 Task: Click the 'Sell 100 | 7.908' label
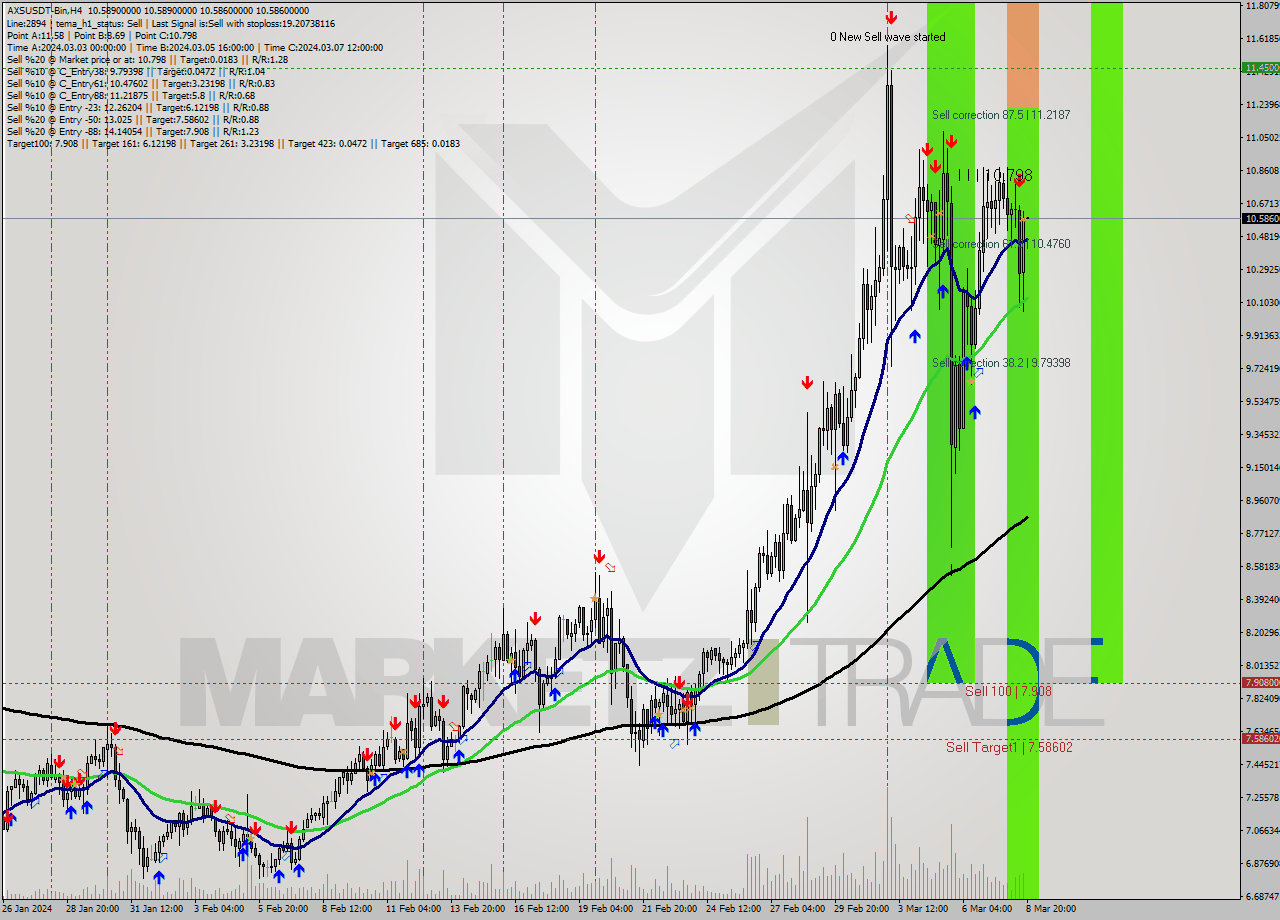[1008, 691]
